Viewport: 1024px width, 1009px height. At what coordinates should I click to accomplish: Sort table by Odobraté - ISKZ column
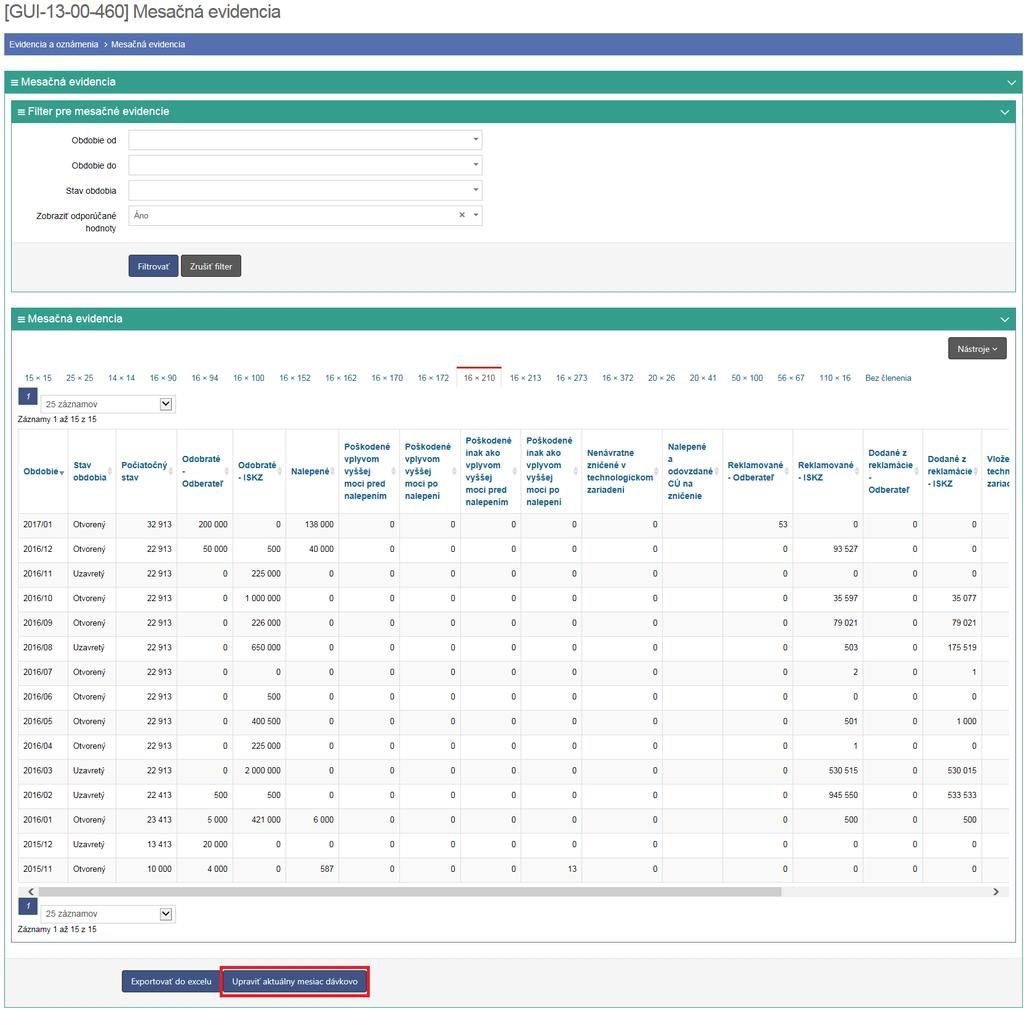pyautogui.click(x=259, y=472)
